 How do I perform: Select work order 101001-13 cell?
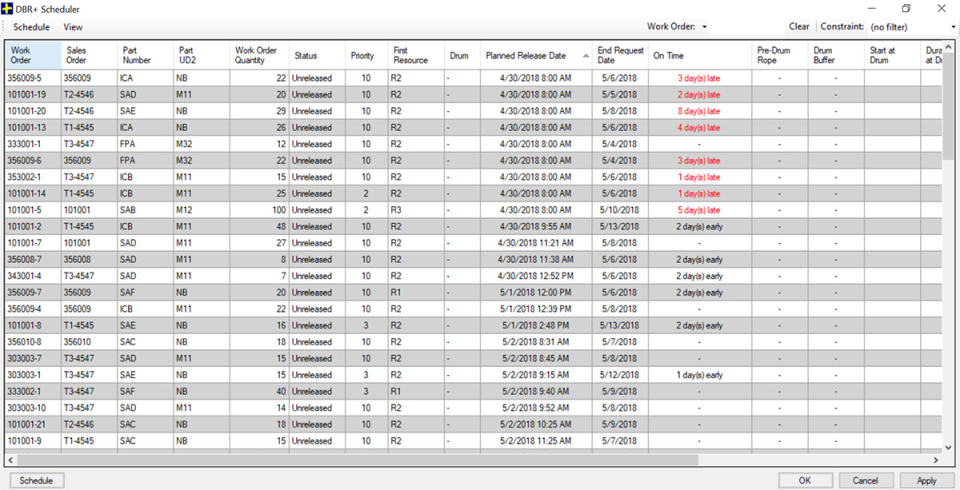click(33, 127)
